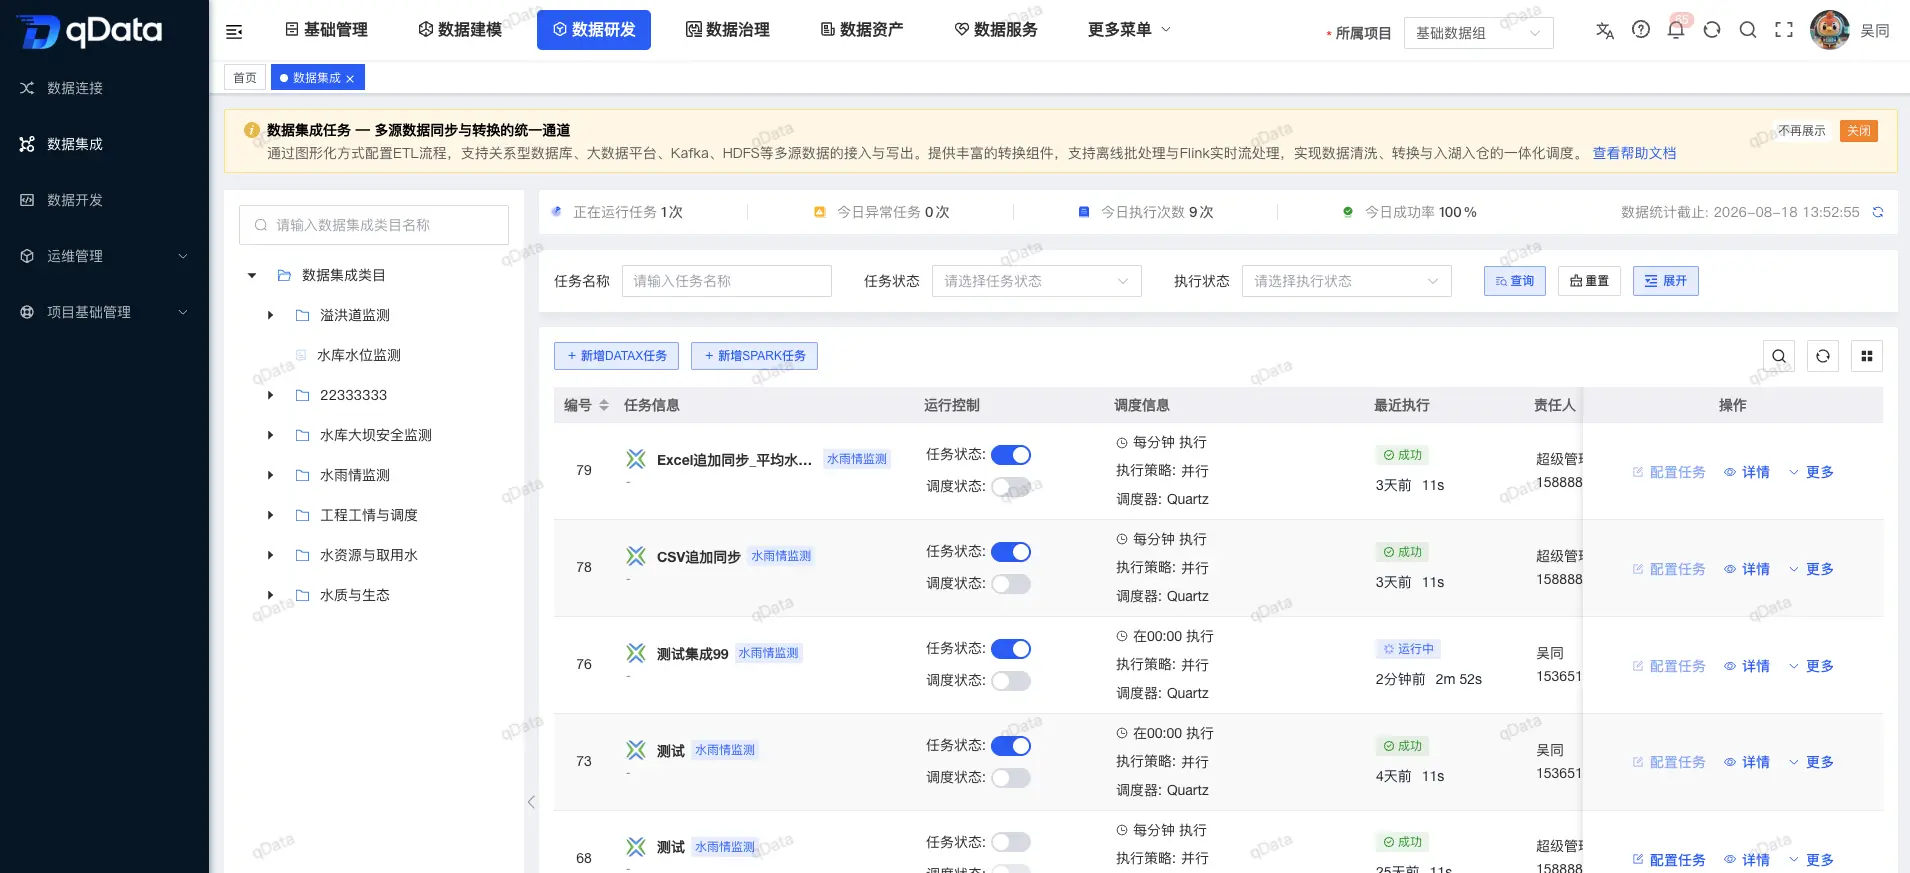This screenshot has width=1910, height=873.
Task: Click the qData logo
Action: tap(90, 31)
